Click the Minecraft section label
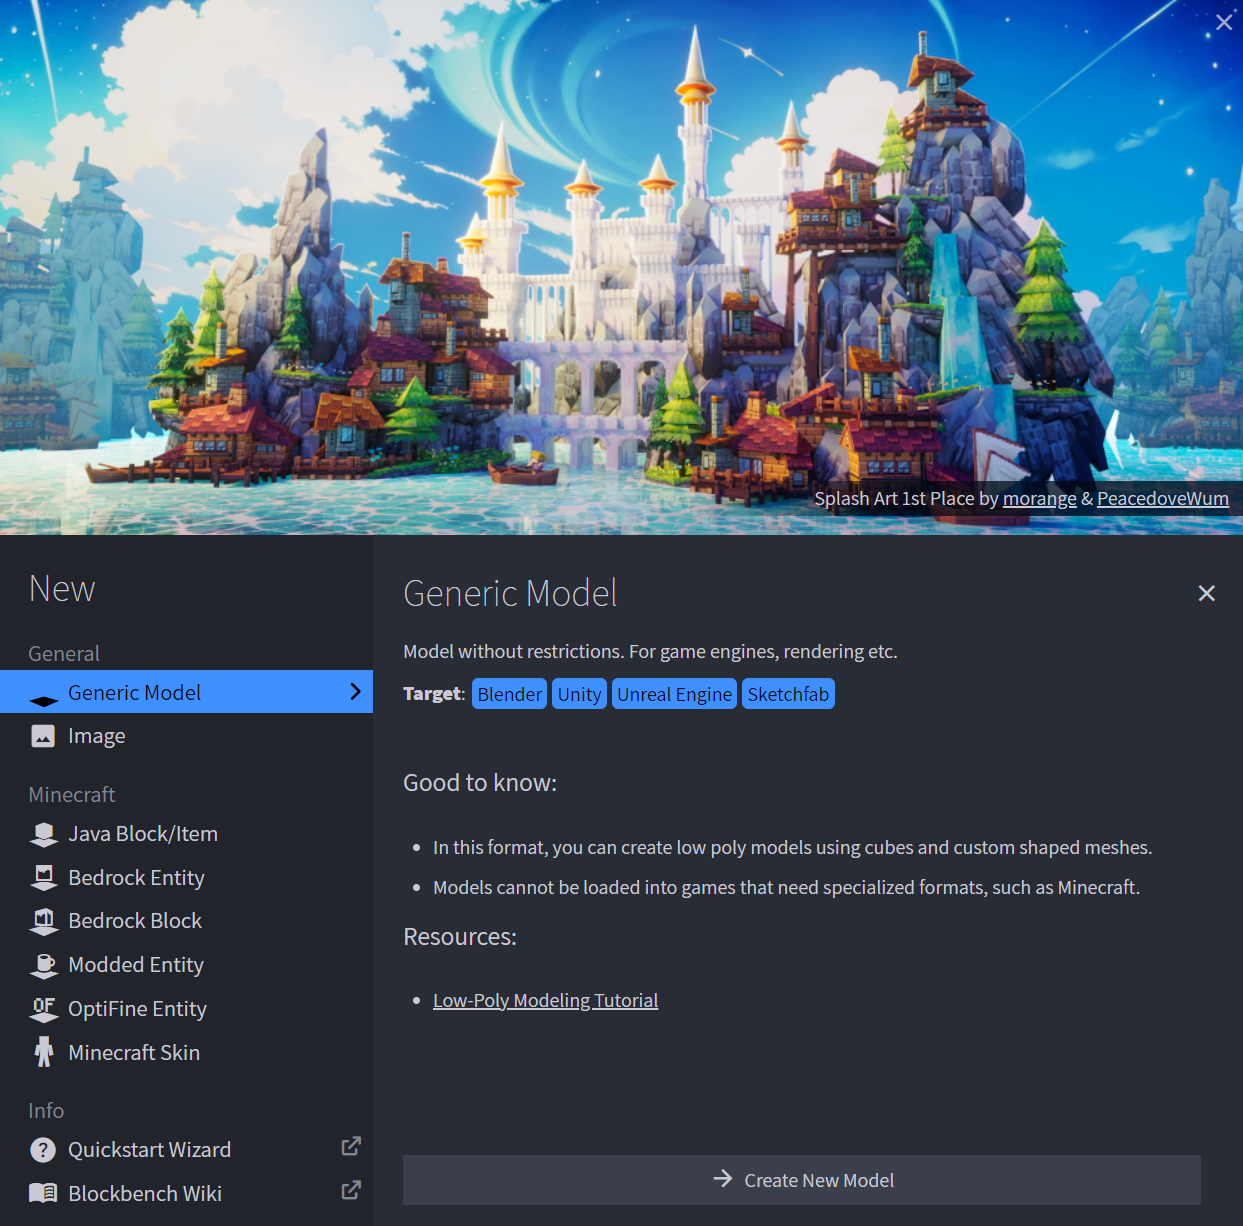 coord(72,795)
